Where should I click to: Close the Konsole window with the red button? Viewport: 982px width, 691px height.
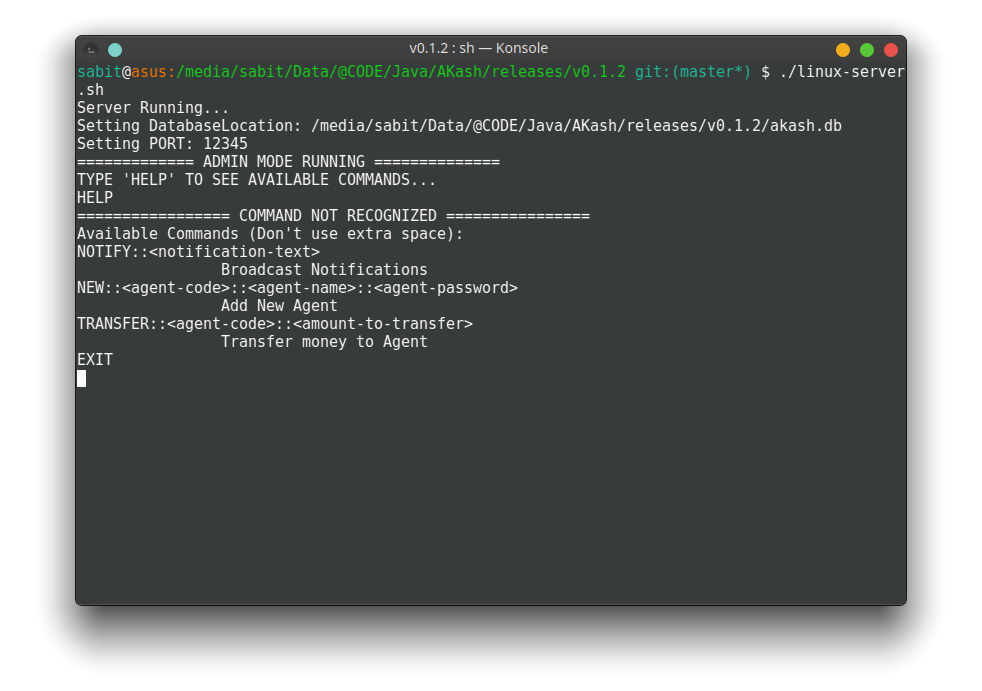point(891,49)
